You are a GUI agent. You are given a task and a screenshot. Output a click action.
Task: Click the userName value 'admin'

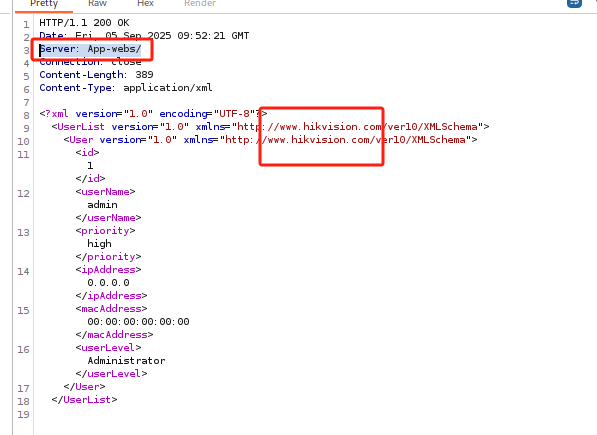click(x=102, y=205)
